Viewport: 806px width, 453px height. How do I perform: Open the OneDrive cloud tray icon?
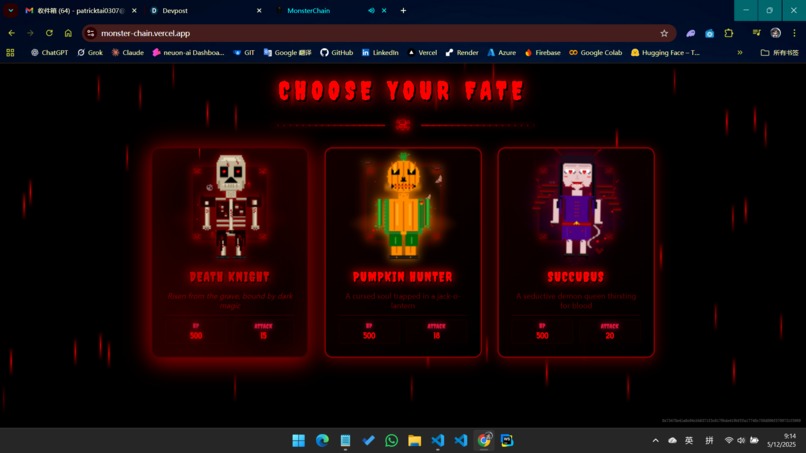[x=672, y=441]
